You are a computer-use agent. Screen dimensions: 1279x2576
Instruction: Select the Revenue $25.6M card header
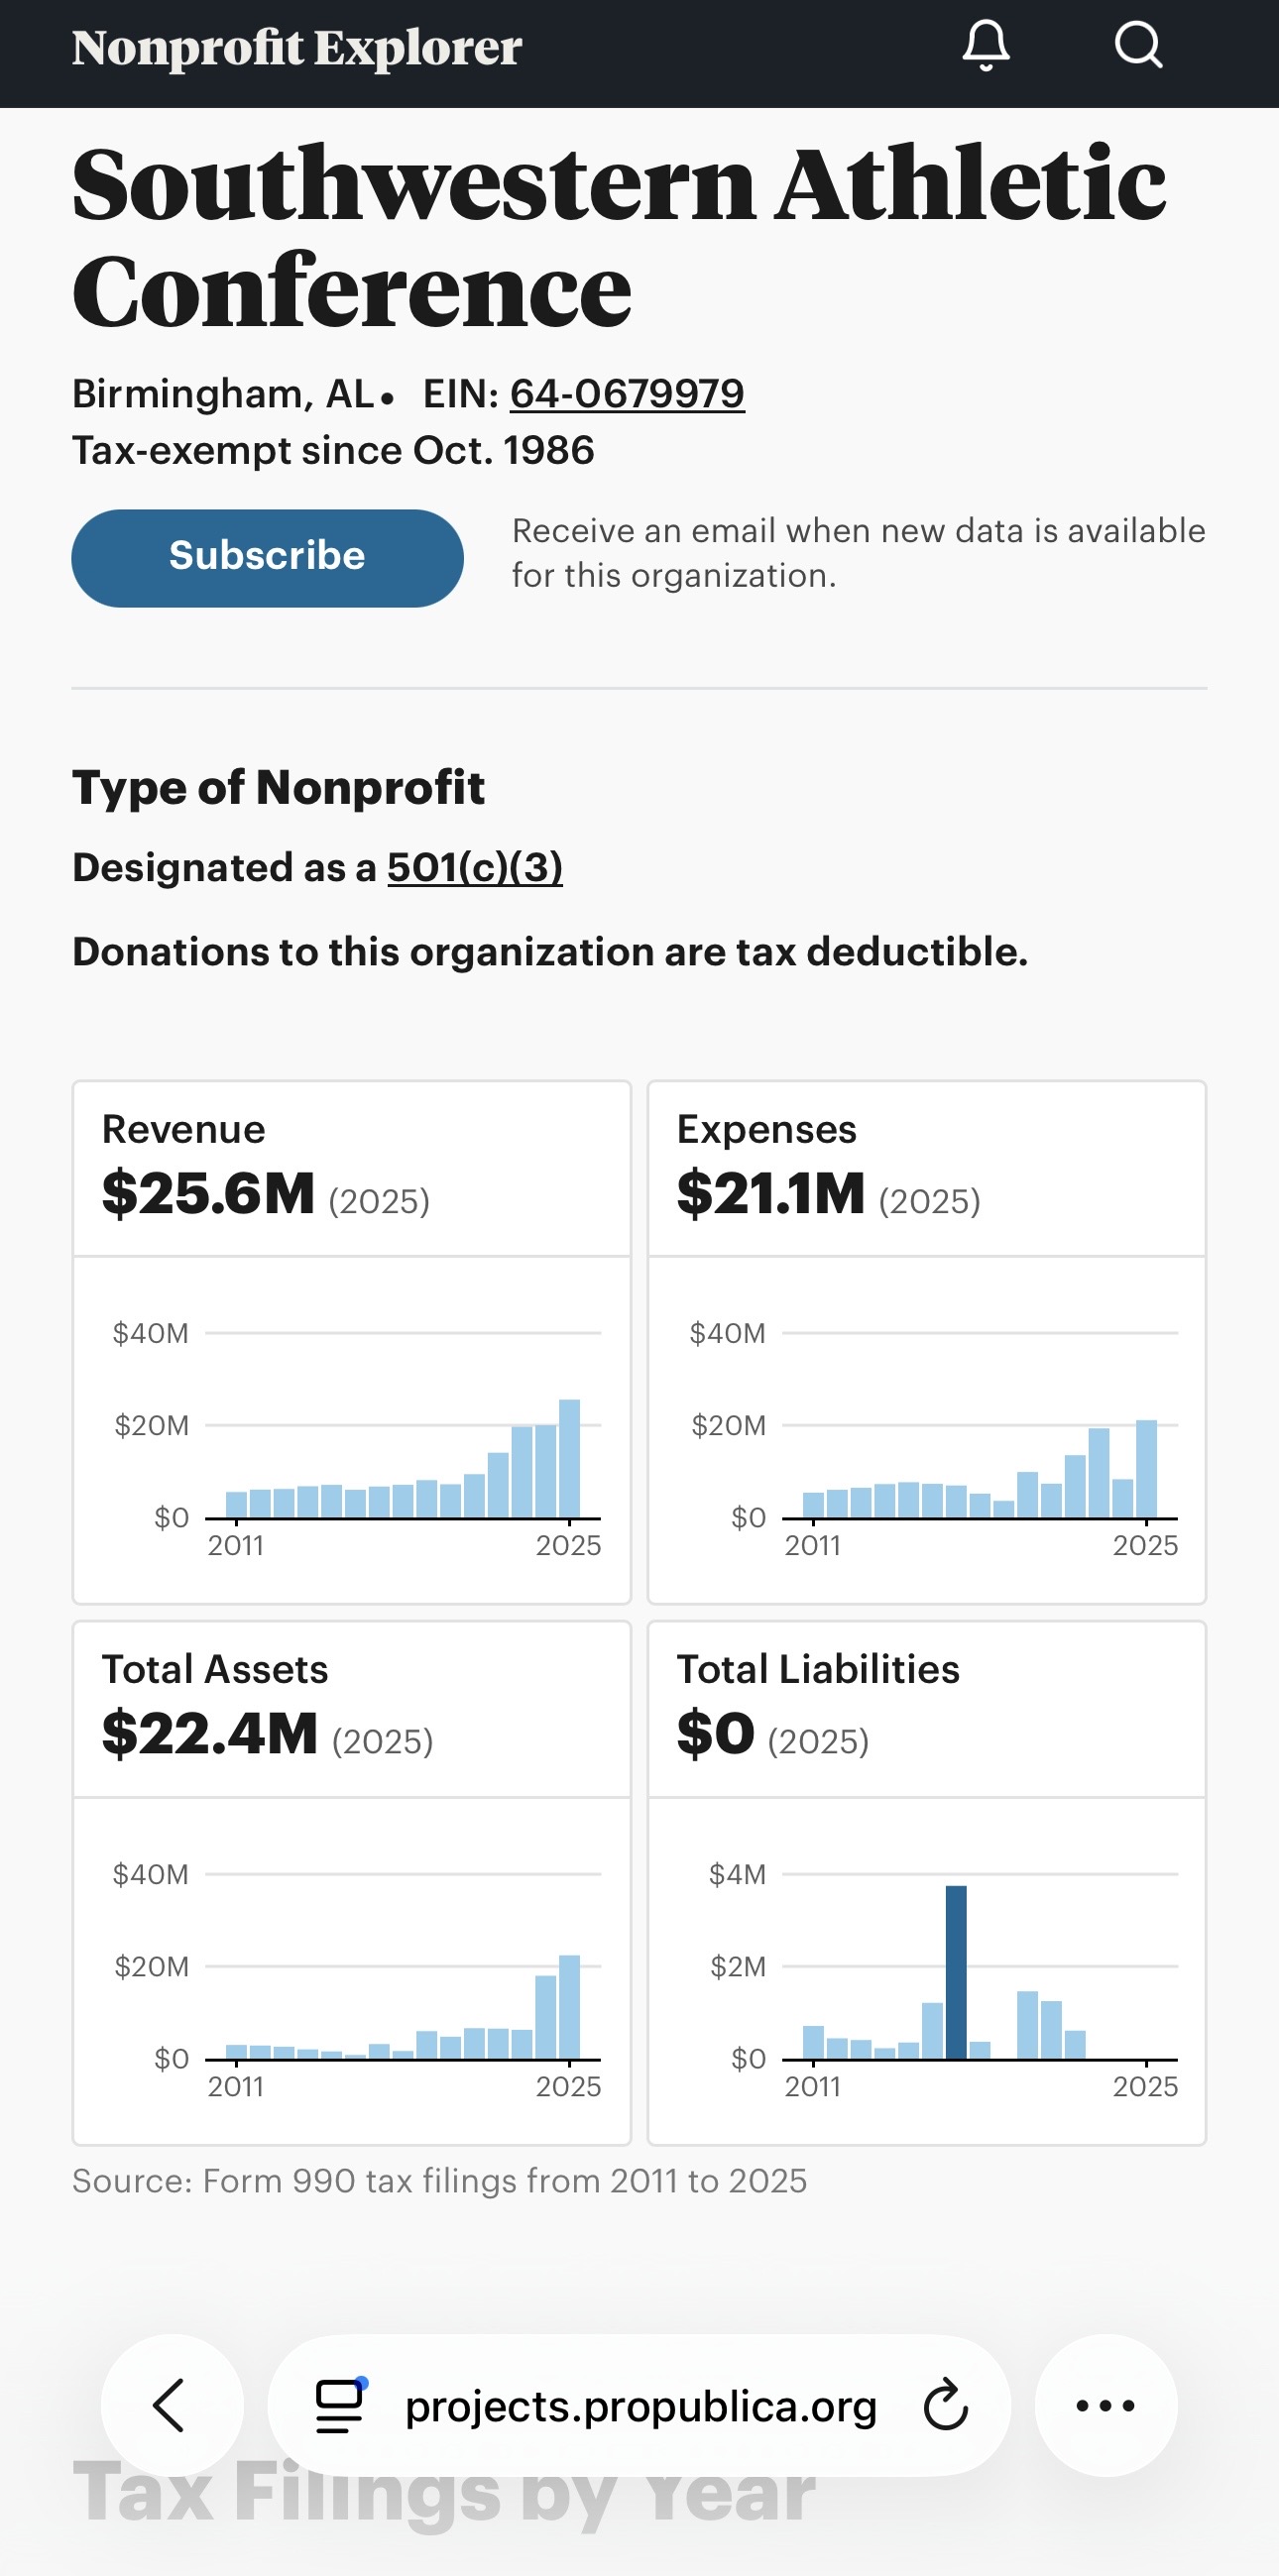coord(352,1168)
